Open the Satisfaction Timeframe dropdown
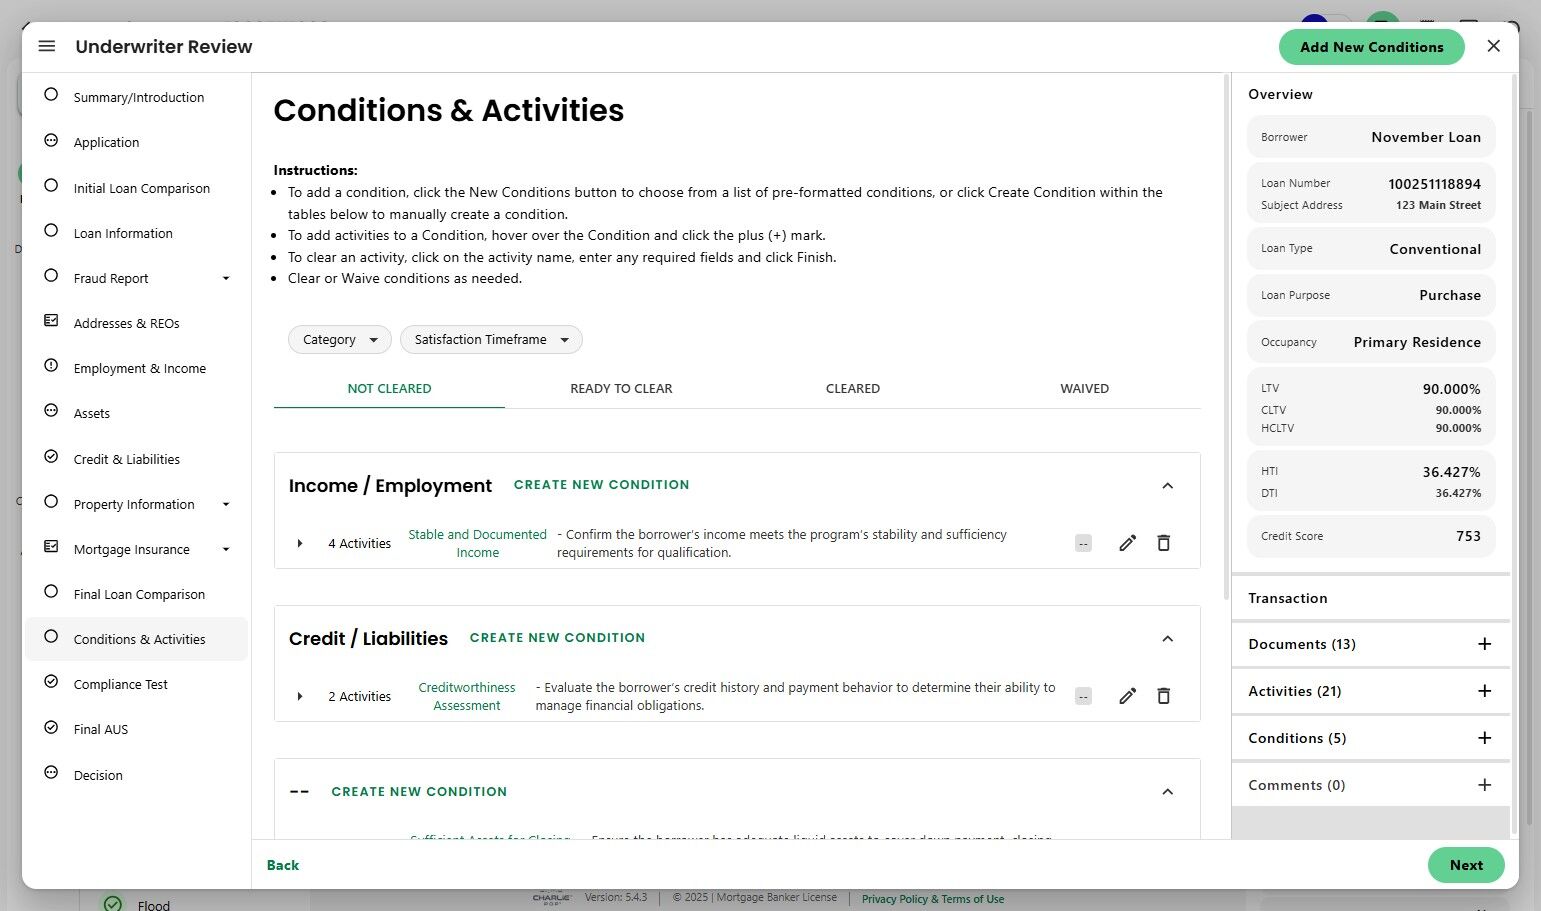This screenshot has height=911, width=1541. [x=490, y=340]
